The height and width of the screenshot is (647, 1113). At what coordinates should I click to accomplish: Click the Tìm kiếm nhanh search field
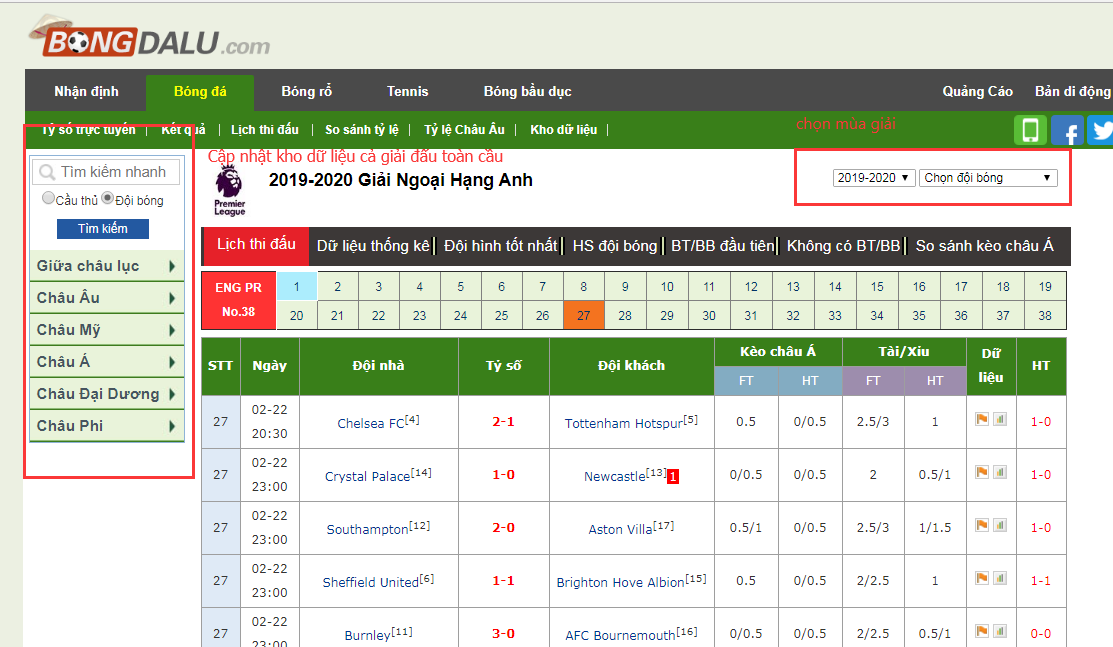click(106, 172)
